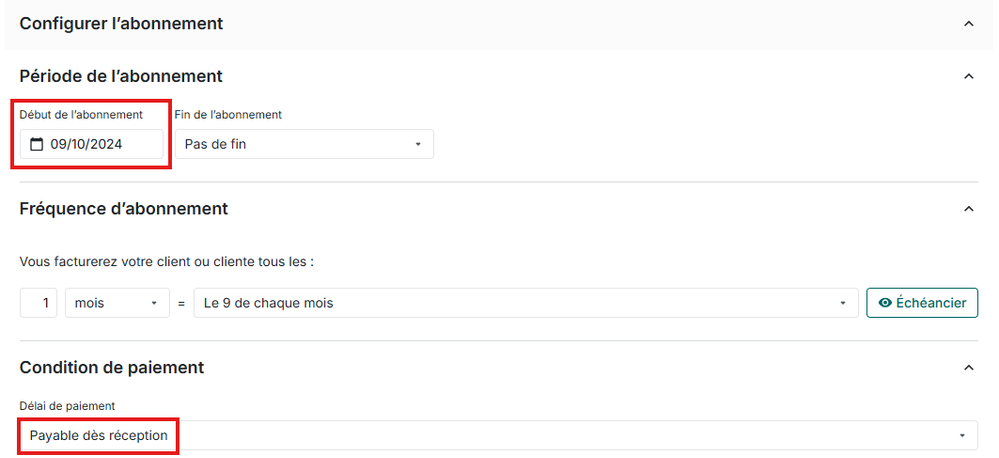Collapse the Fréquence d'abonnement section chevron

point(967,209)
